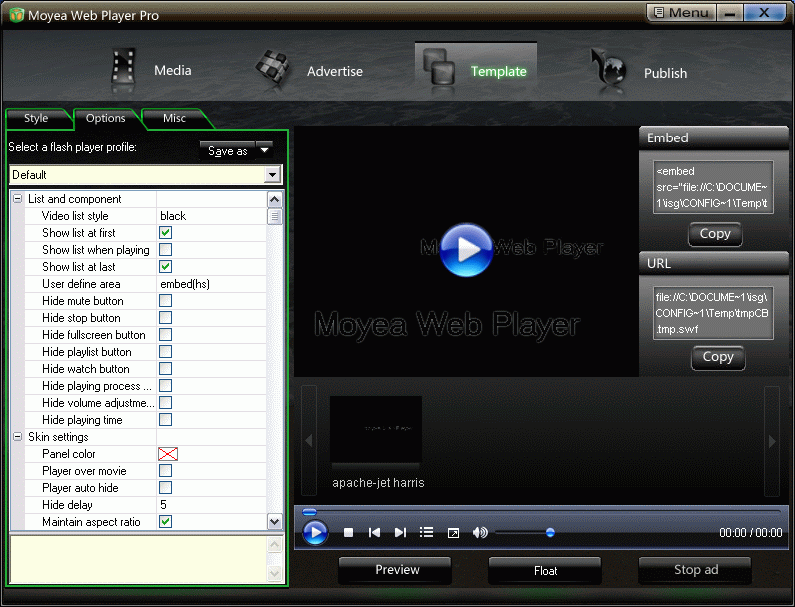This screenshot has width=795, height=607.
Task: Click the Preview button
Action: (397, 570)
